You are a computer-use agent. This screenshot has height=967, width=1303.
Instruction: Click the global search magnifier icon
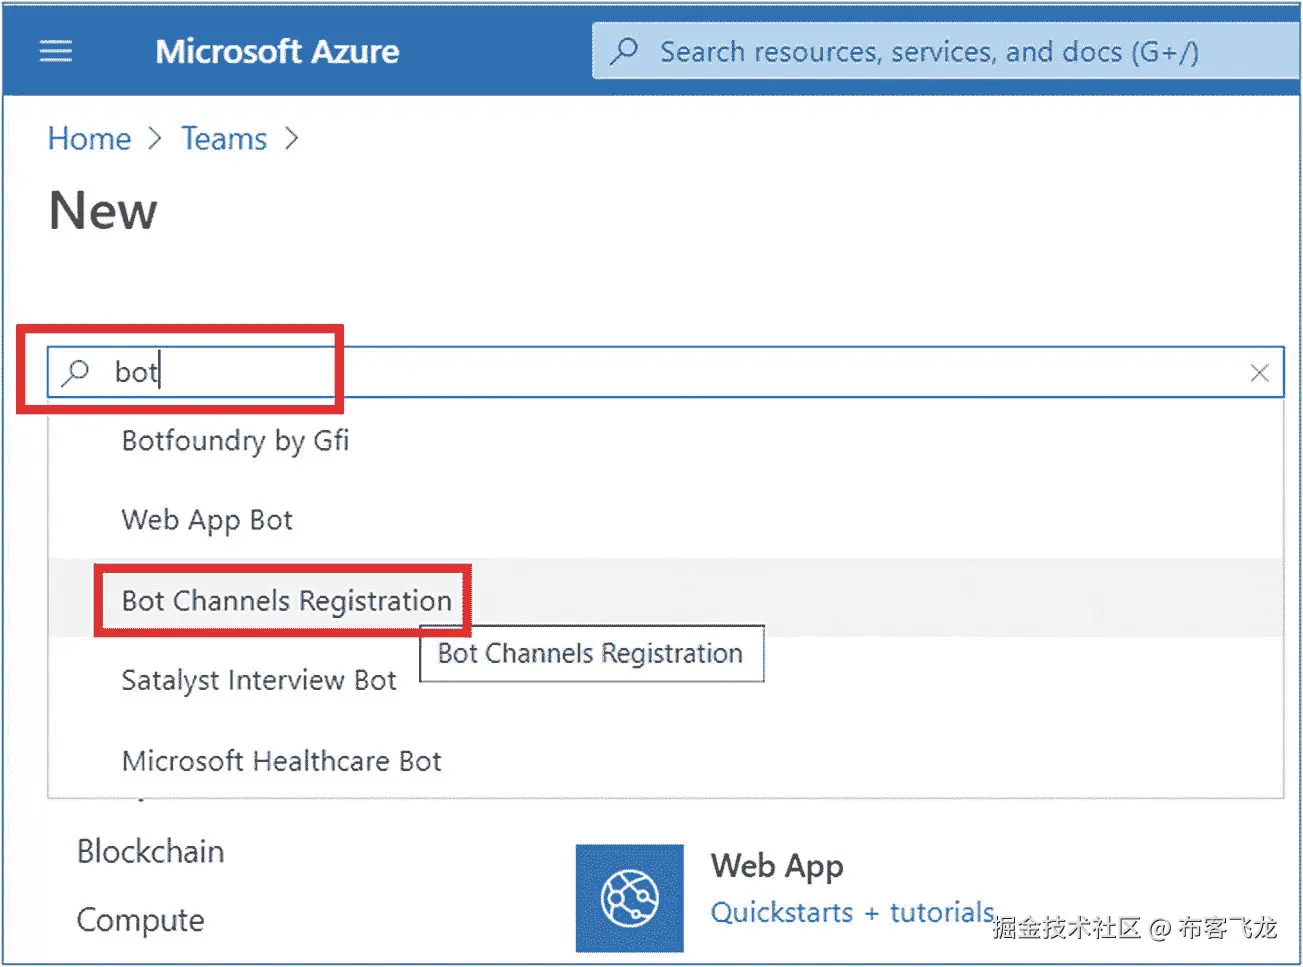625,51
